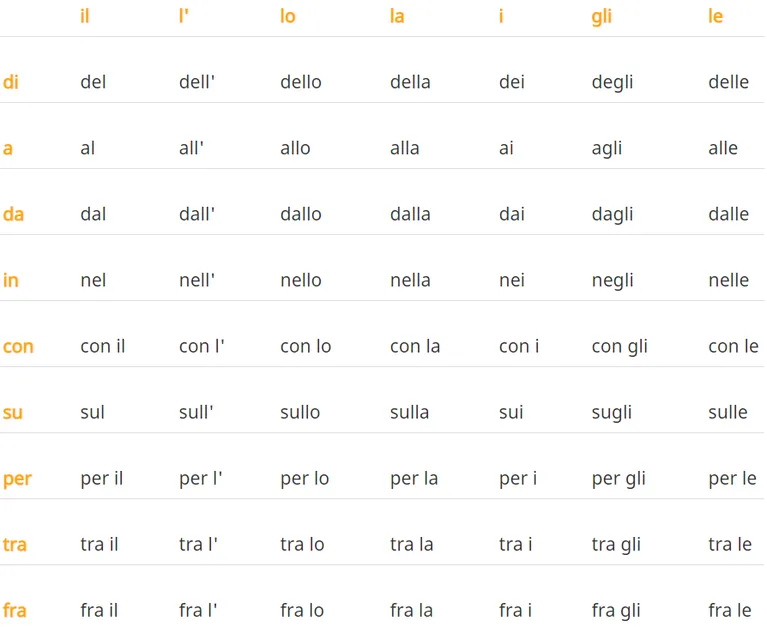Screen dimensions: 767x627
Task: Click the orange 'con' row label
Action: 18,346
